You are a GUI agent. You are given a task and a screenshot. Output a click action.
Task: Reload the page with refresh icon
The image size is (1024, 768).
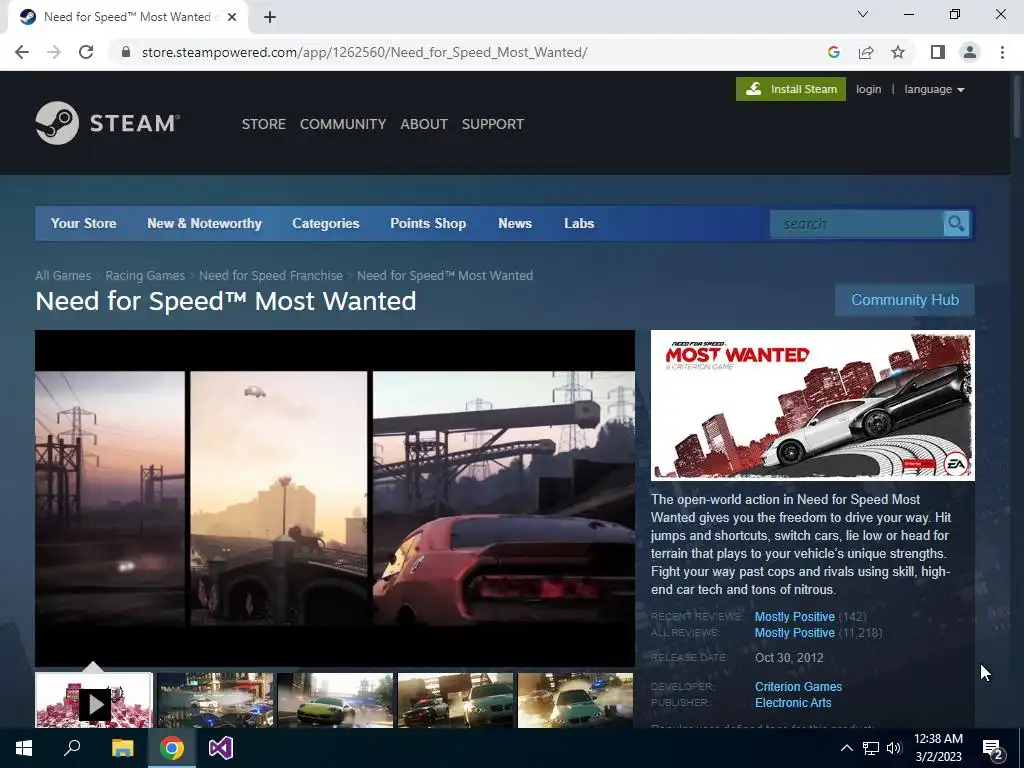click(86, 52)
